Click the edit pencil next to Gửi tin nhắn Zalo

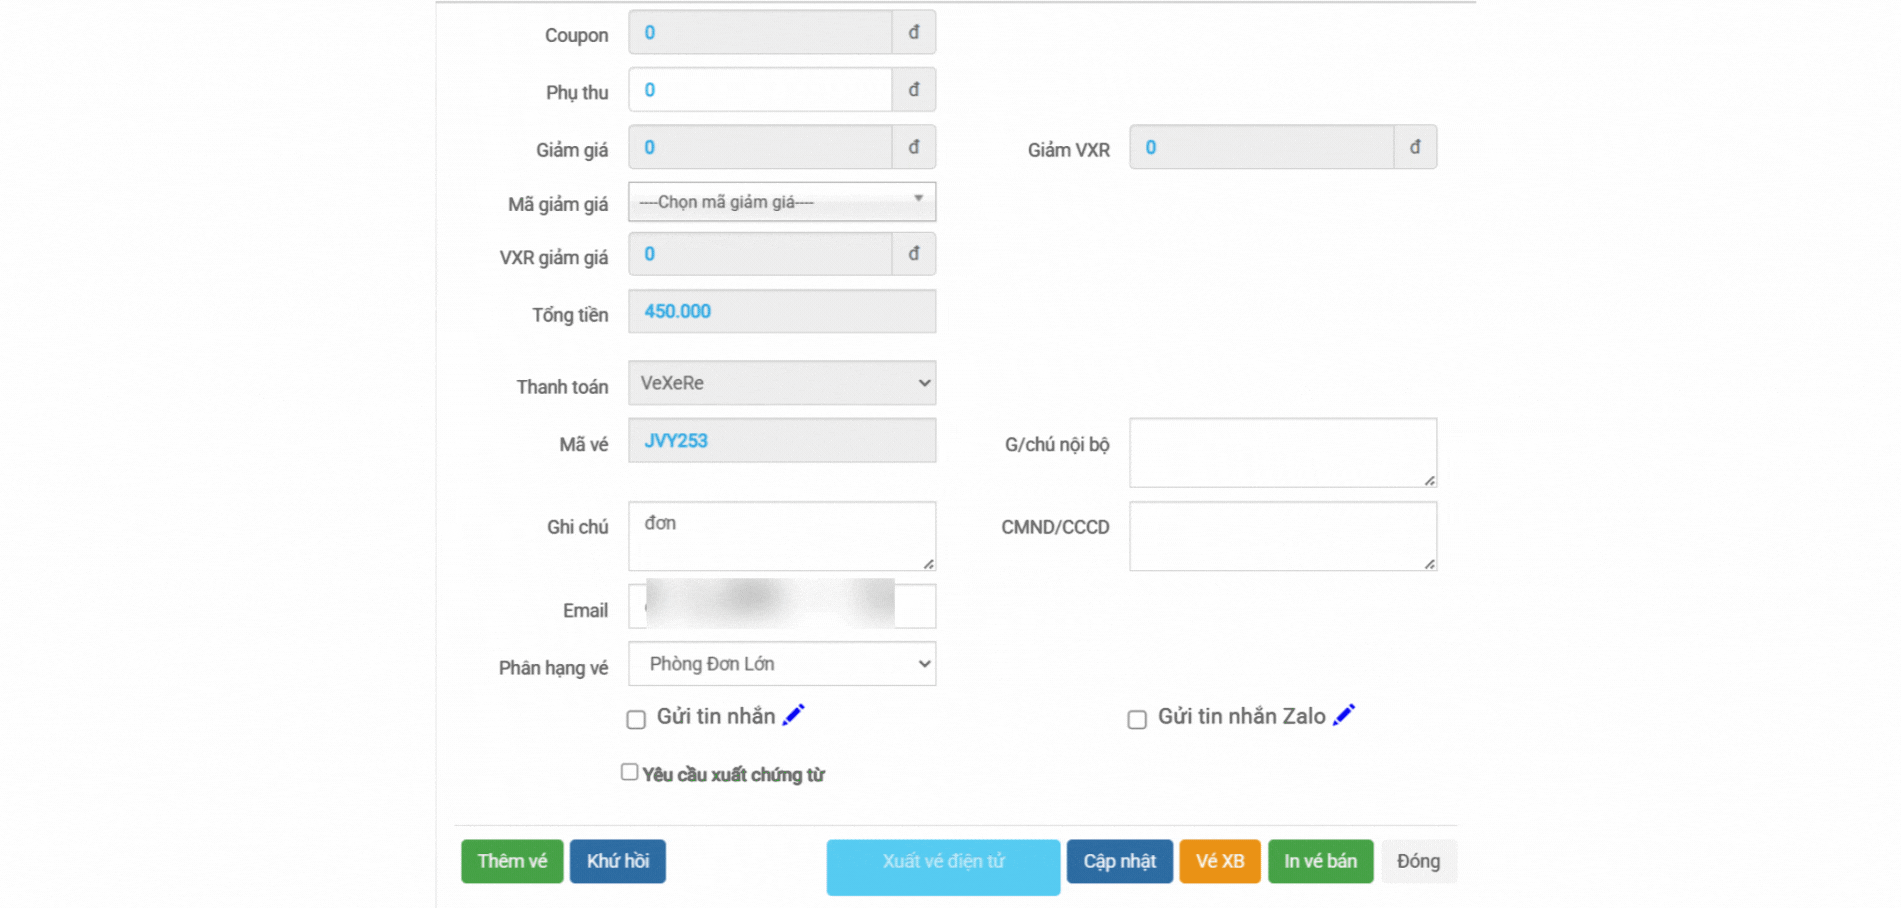click(x=1344, y=715)
